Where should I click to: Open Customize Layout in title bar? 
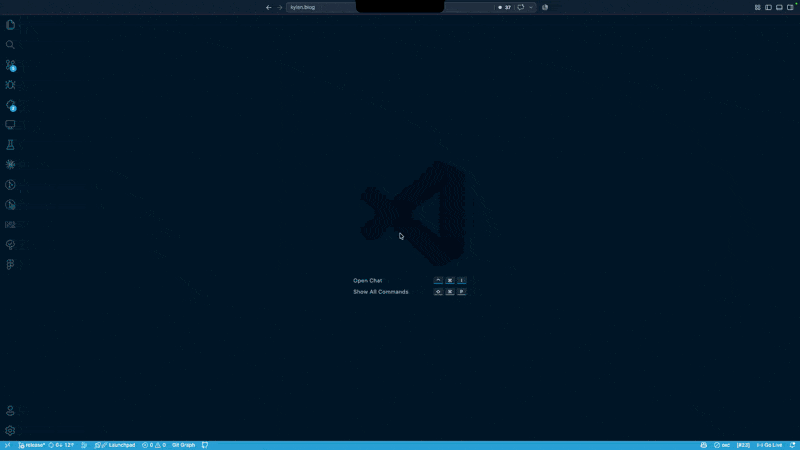pos(758,7)
